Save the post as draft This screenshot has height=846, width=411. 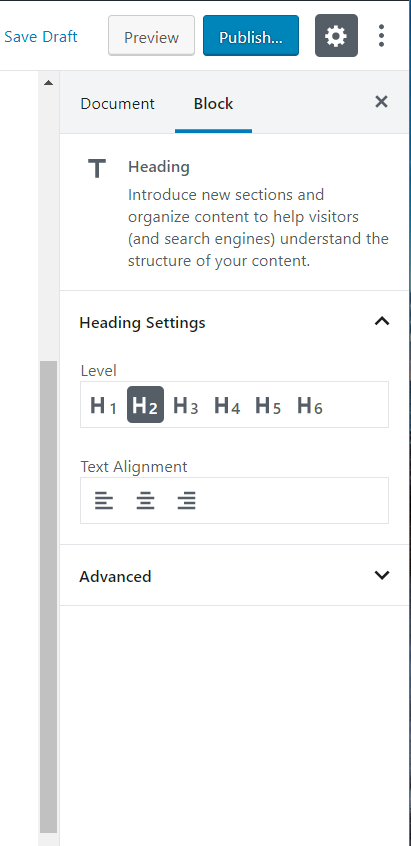pyautogui.click(x=41, y=37)
